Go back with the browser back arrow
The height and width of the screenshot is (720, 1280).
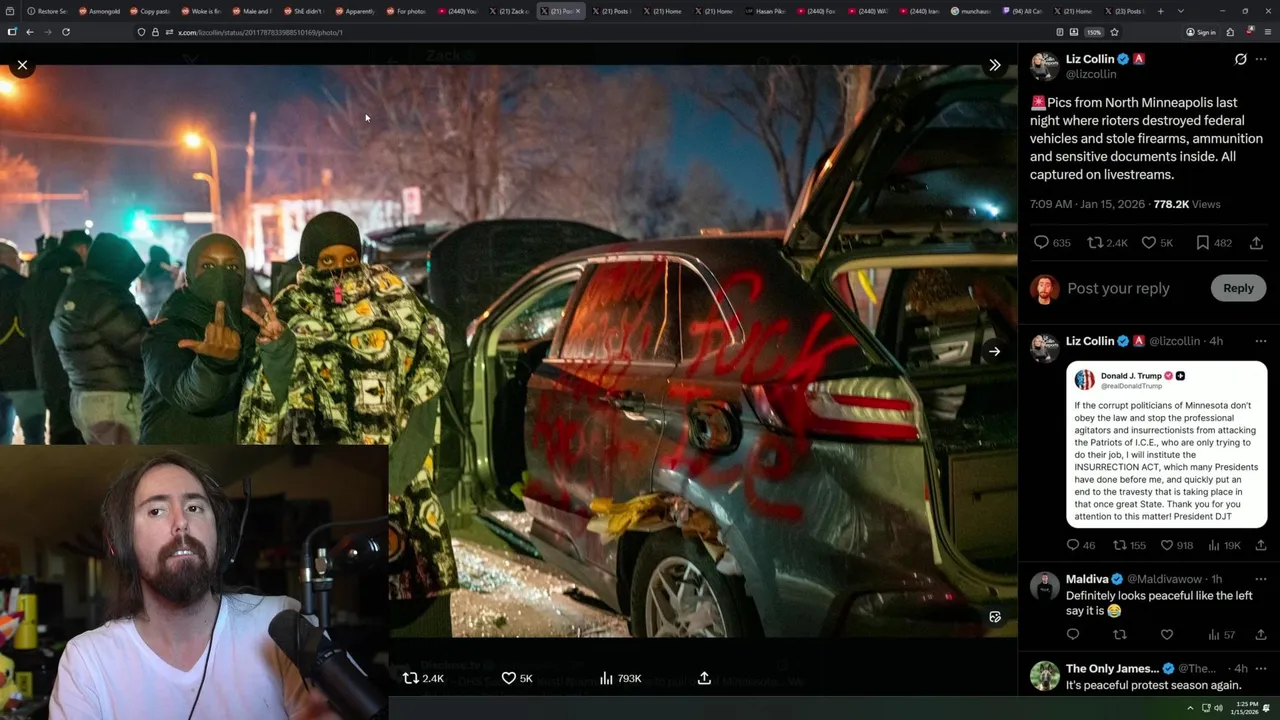(30, 32)
